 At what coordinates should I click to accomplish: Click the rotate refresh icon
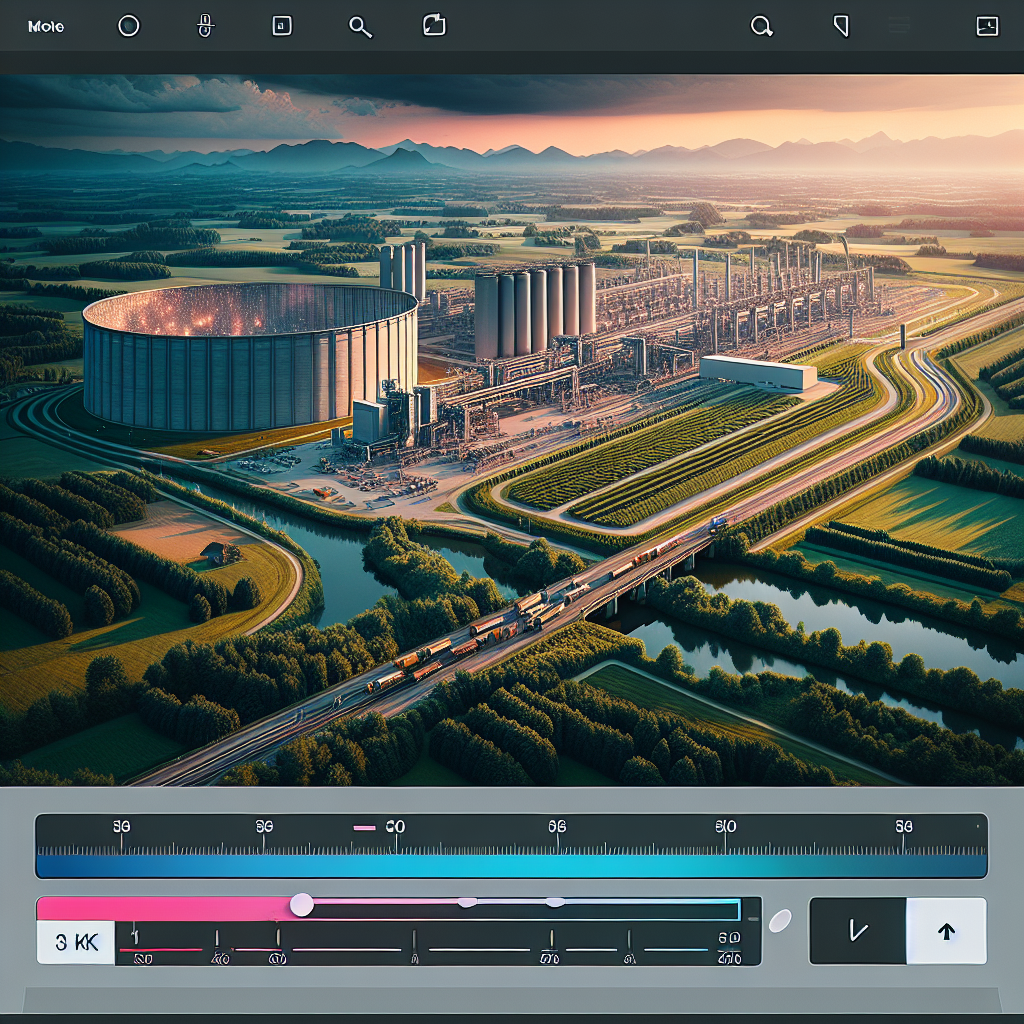[x=434, y=26]
